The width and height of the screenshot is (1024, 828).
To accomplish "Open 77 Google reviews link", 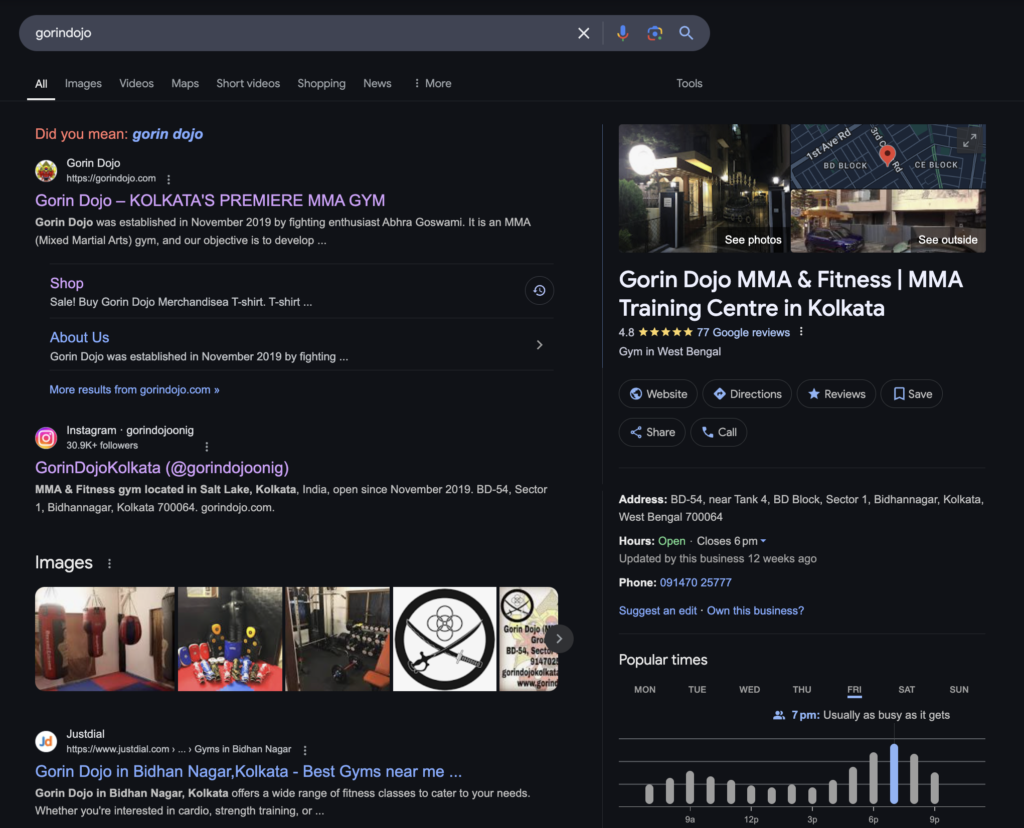I will point(743,332).
